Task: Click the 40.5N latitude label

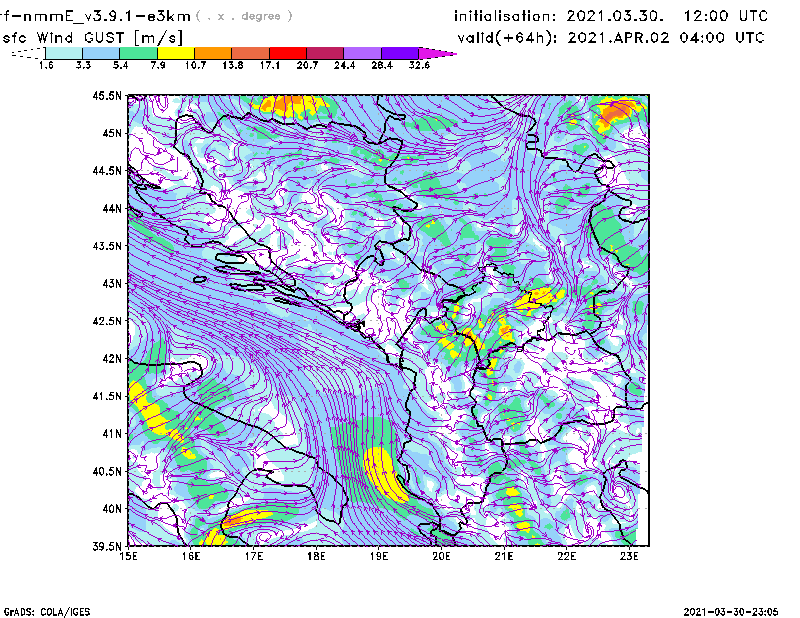Action: pos(107,472)
